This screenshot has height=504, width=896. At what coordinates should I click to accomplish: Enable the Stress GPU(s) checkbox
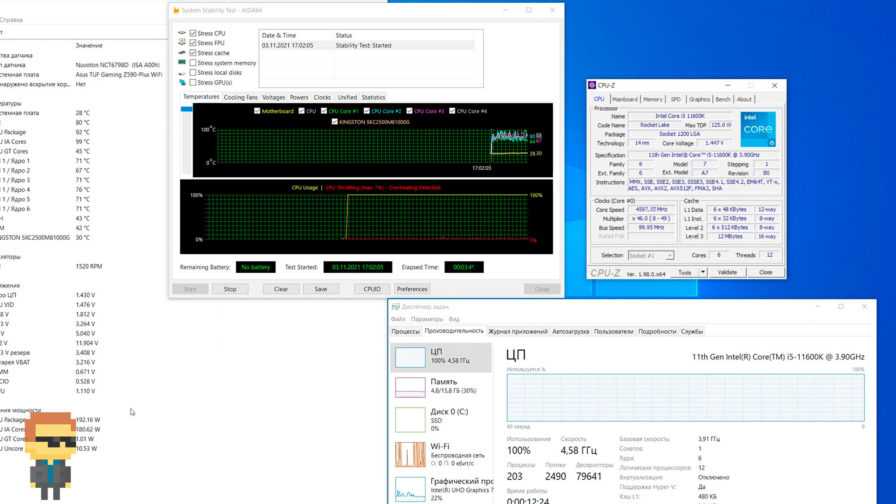click(193, 82)
